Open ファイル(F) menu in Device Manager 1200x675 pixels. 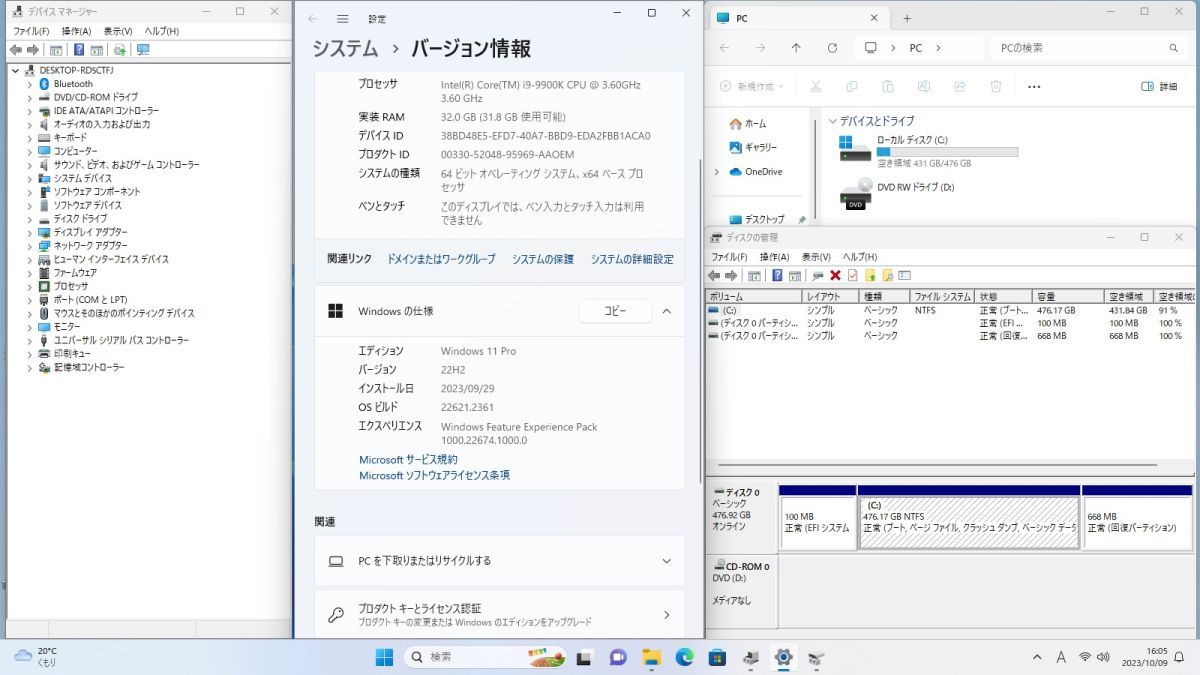point(31,31)
